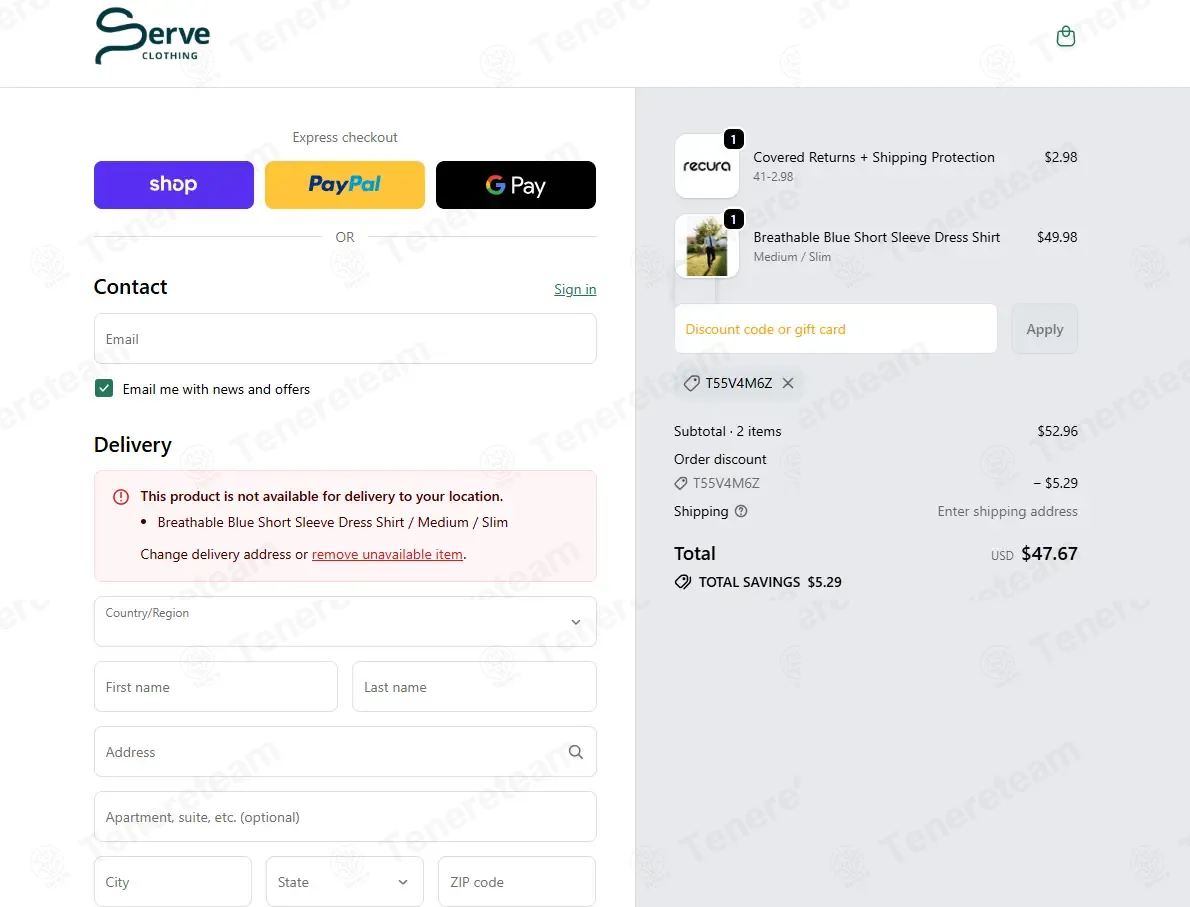Focus the Discount code or gift card field
Screen dimensions: 1190x907
836,329
